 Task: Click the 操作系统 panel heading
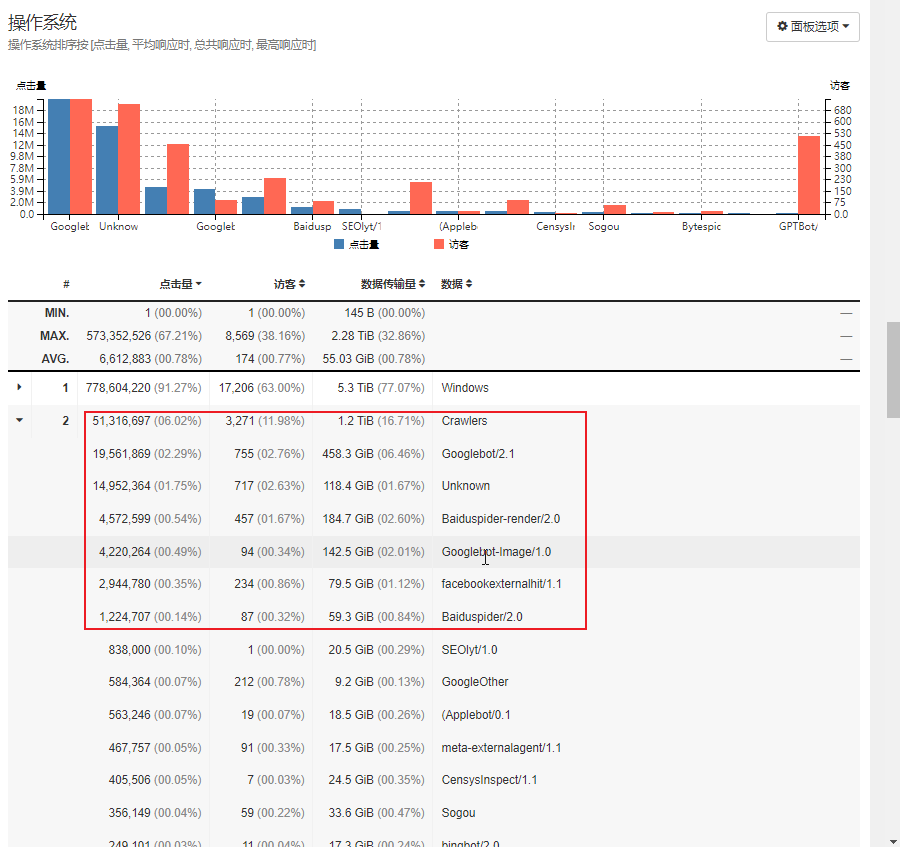pos(43,22)
